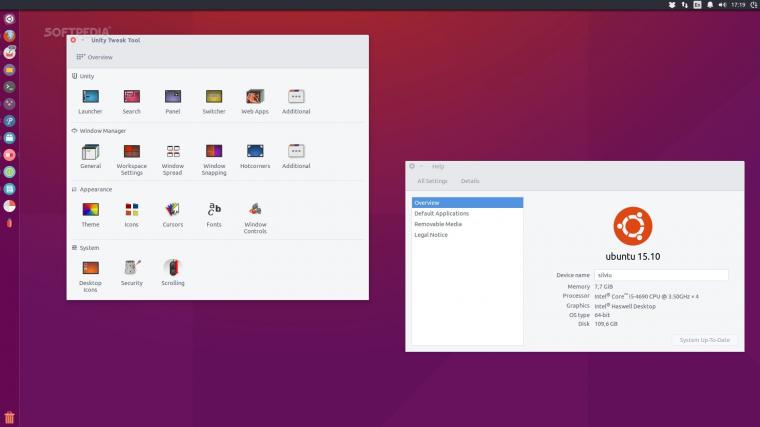
Task: Open the Ubuntu Dash from the launcher
Action: [9, 19]
